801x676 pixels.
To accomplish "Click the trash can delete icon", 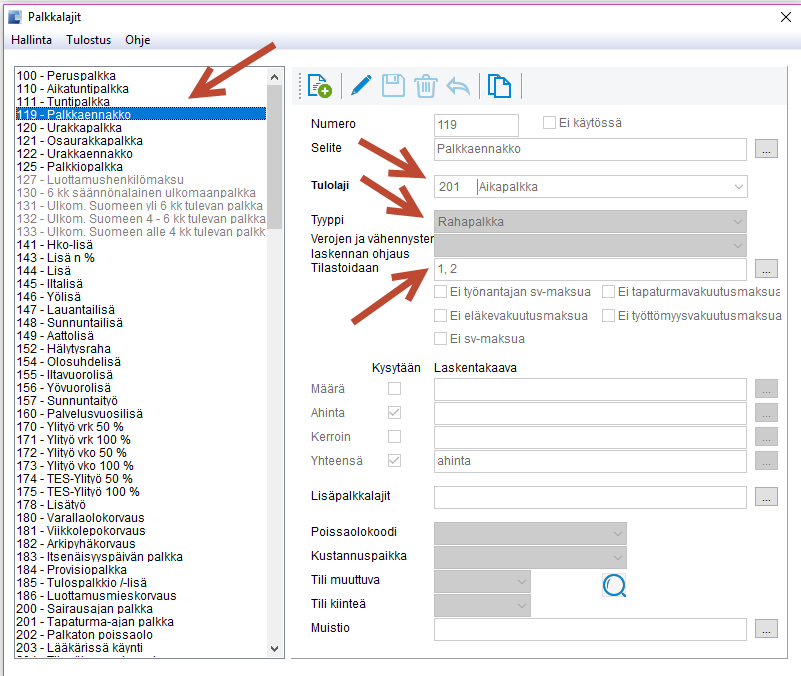I will 426,86.
